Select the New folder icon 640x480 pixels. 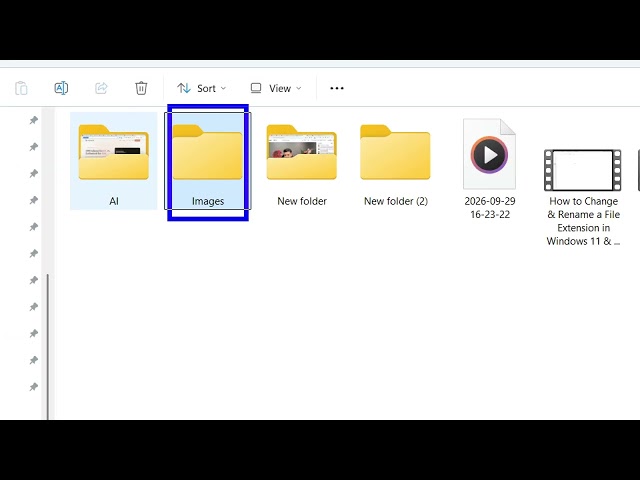pyautogui.click(x=302, y=153)
